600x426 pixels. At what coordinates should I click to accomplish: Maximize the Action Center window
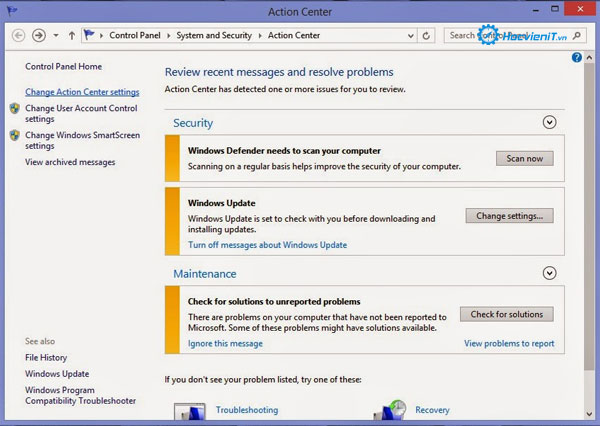click(x=554, y=9)
